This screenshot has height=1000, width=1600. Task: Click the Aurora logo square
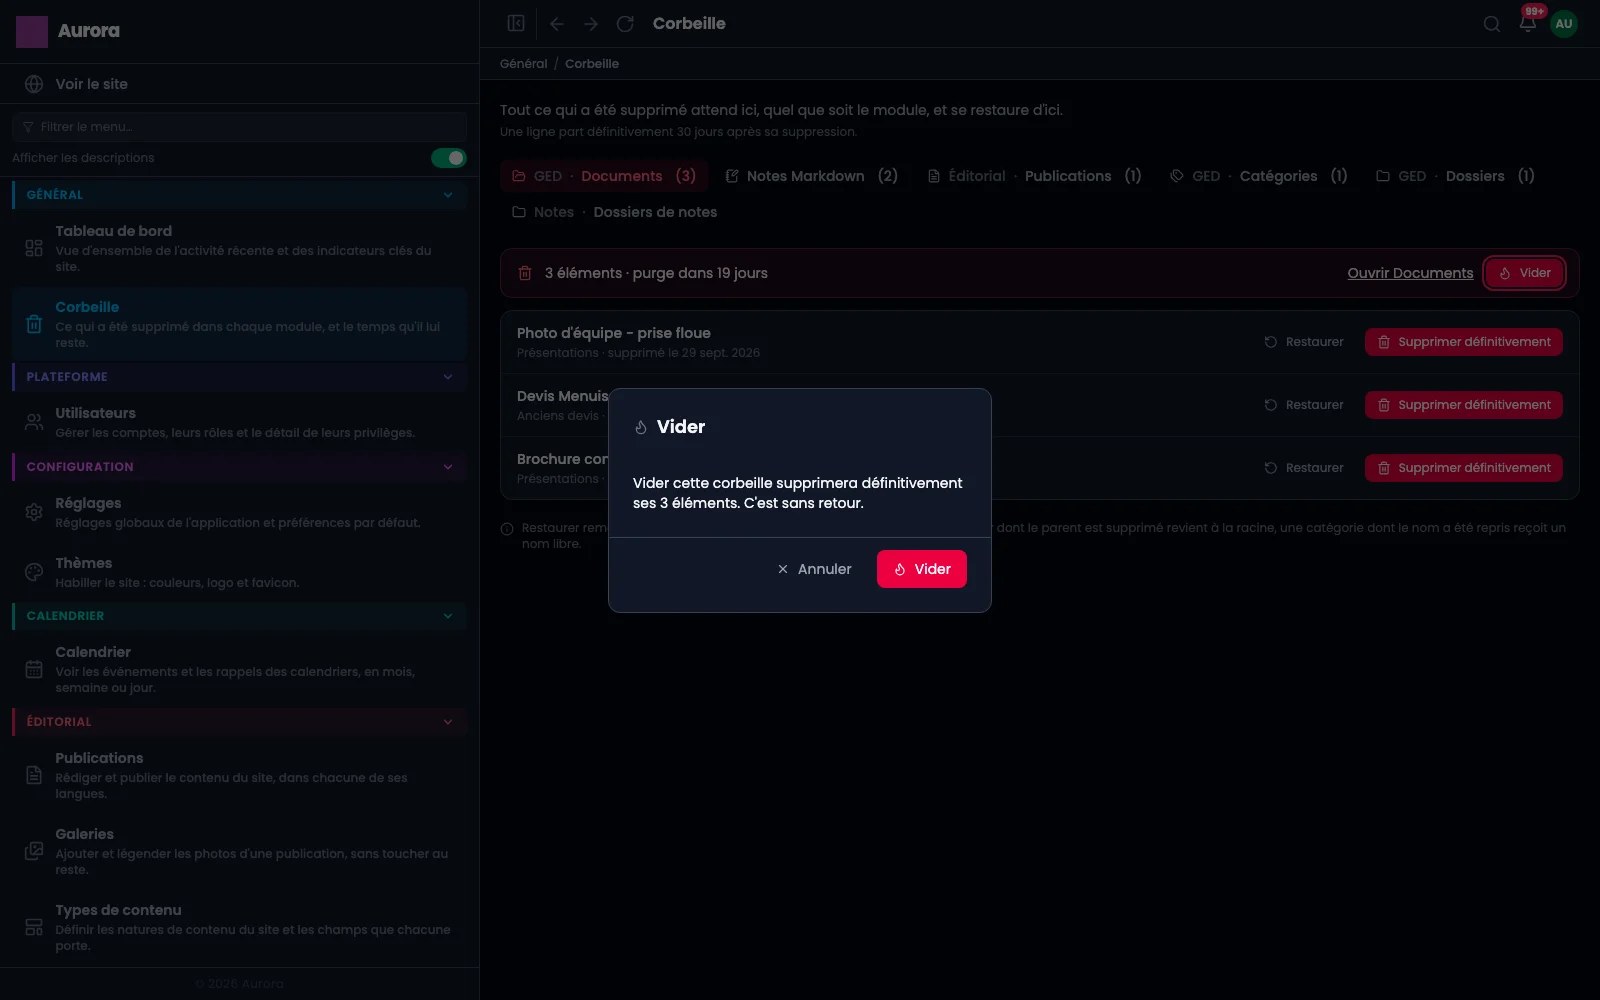(32, 32)
